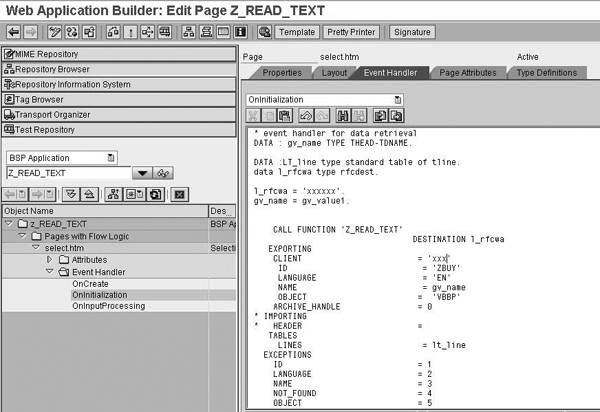Image resolution: width=600 pixels, height=412 pixels.
Task: Click the Z_READ_TEXT application name input field
Action: pyautogui.click(x=68, y=173)
